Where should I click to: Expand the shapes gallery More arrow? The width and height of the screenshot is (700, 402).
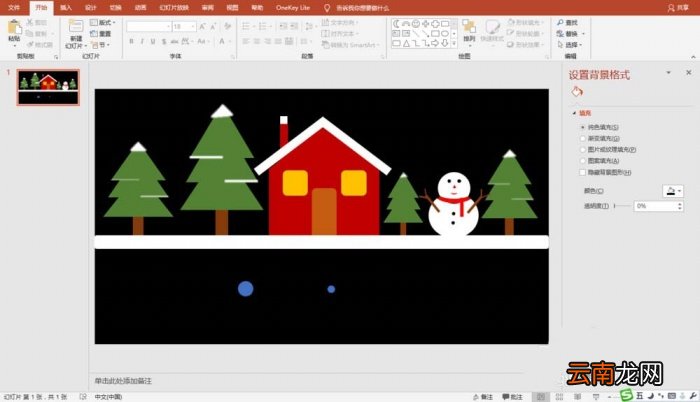pos(454,43)
